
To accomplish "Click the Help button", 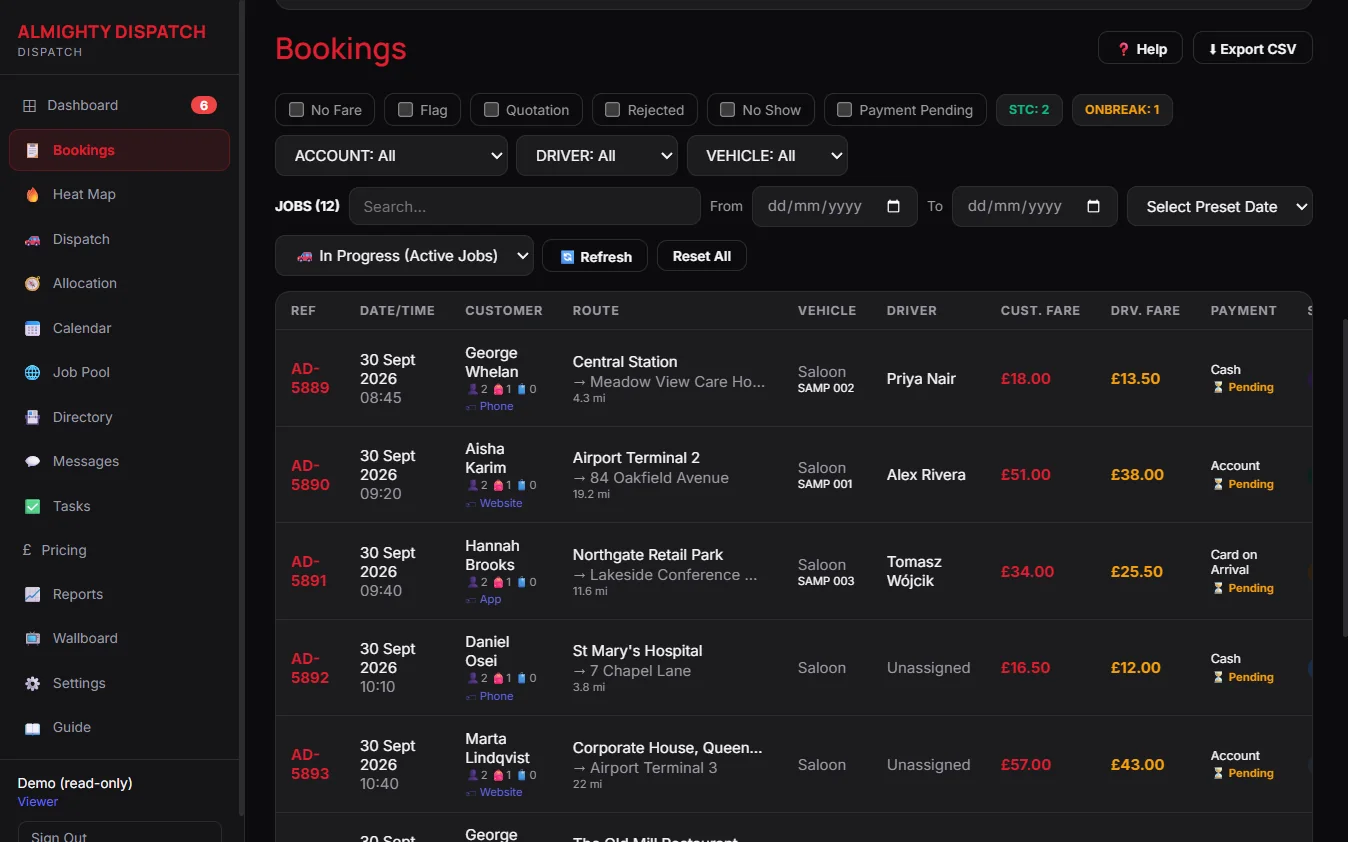I will click(1140, 48).
